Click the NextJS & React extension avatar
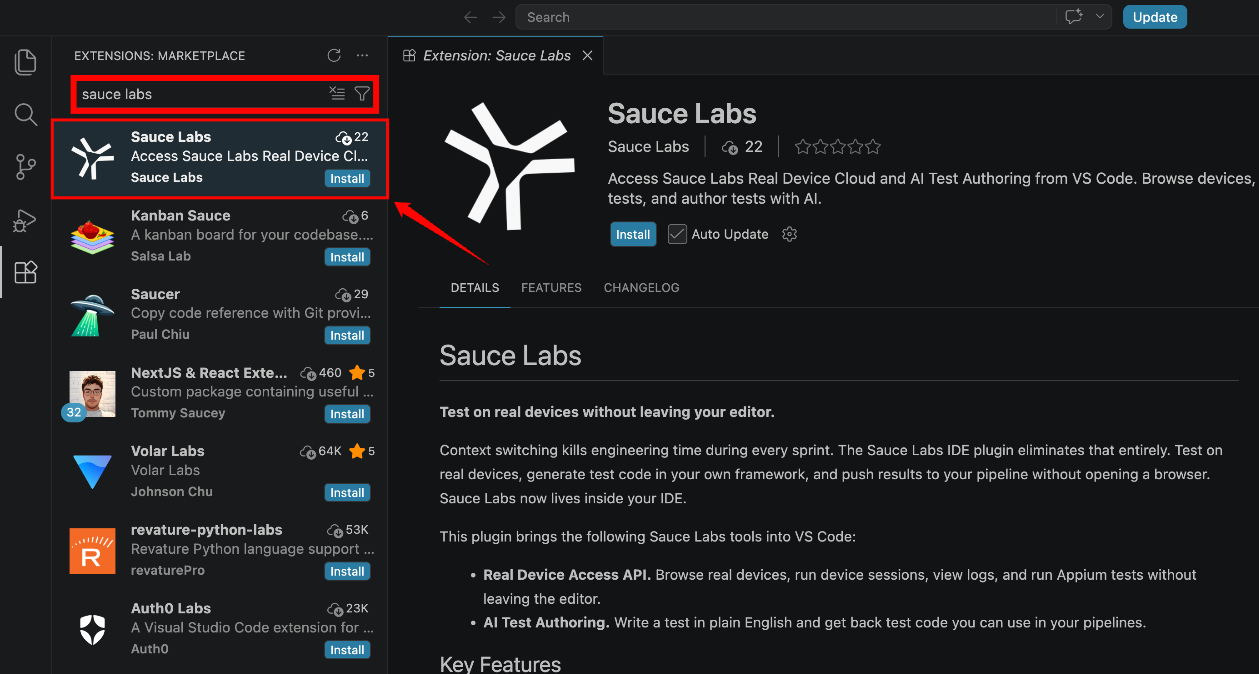 tap(92, 394)
